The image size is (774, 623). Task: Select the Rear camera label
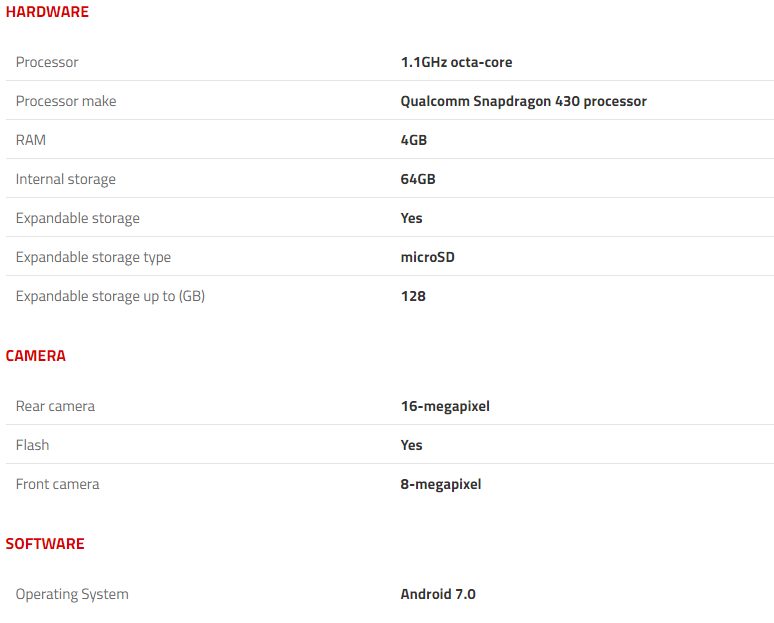coord(55,406)
